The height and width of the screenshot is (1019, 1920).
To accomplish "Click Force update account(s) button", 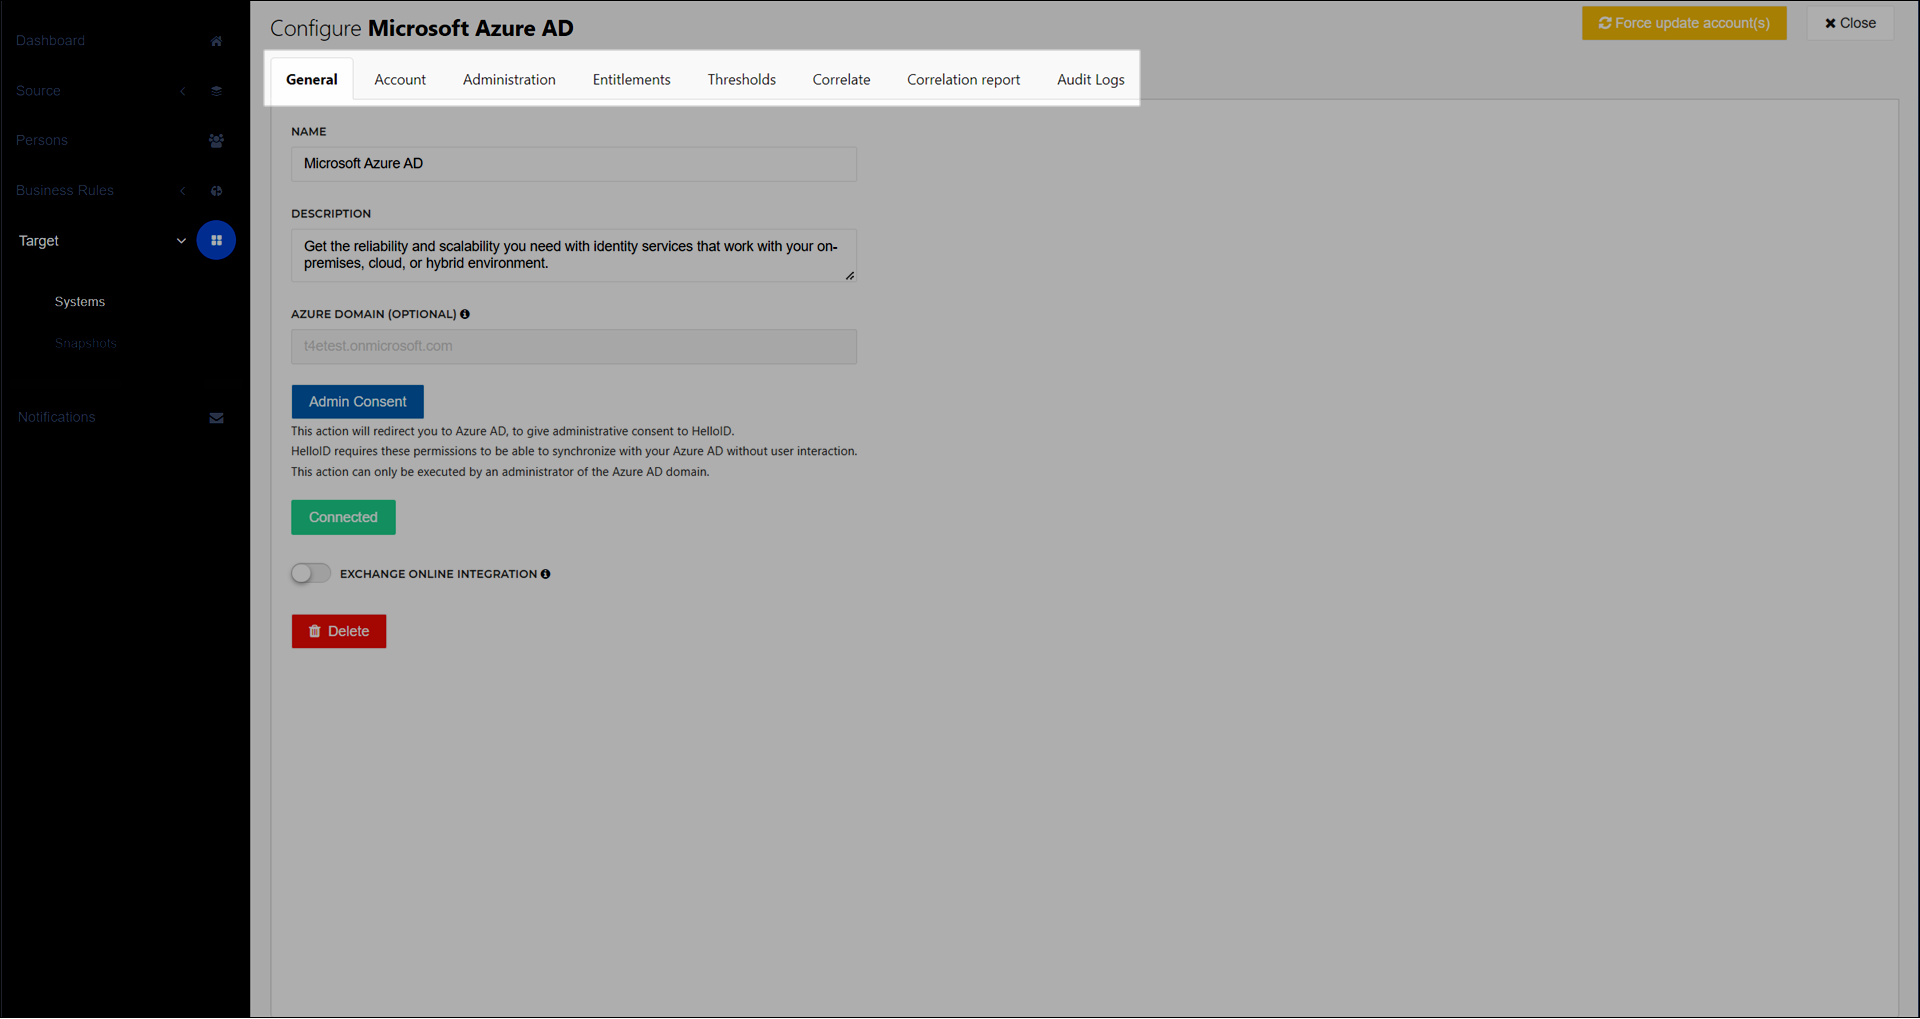I will point(1684,23).
